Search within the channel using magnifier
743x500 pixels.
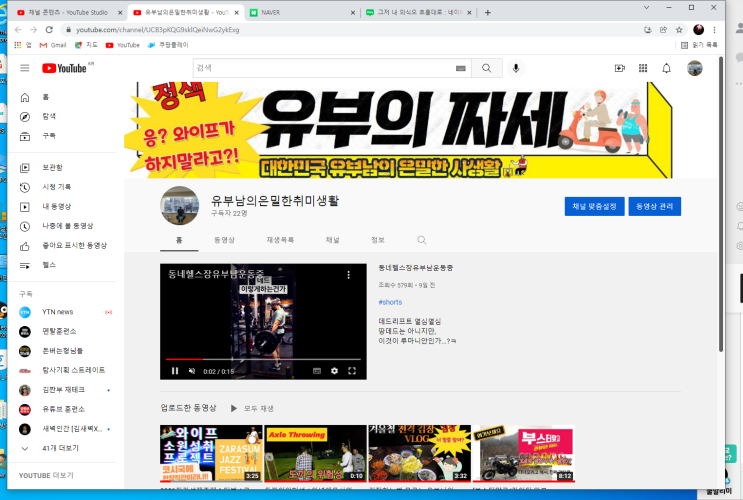coord(422,240)
